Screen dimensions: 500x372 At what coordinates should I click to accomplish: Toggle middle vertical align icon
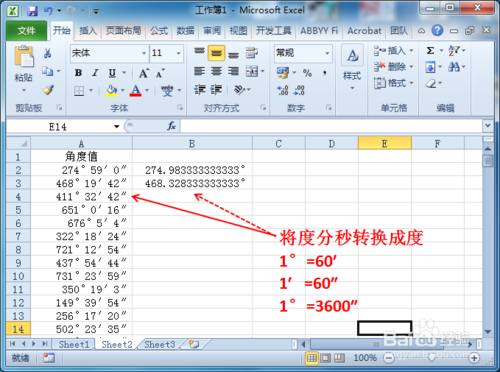(x=216, y=53)
